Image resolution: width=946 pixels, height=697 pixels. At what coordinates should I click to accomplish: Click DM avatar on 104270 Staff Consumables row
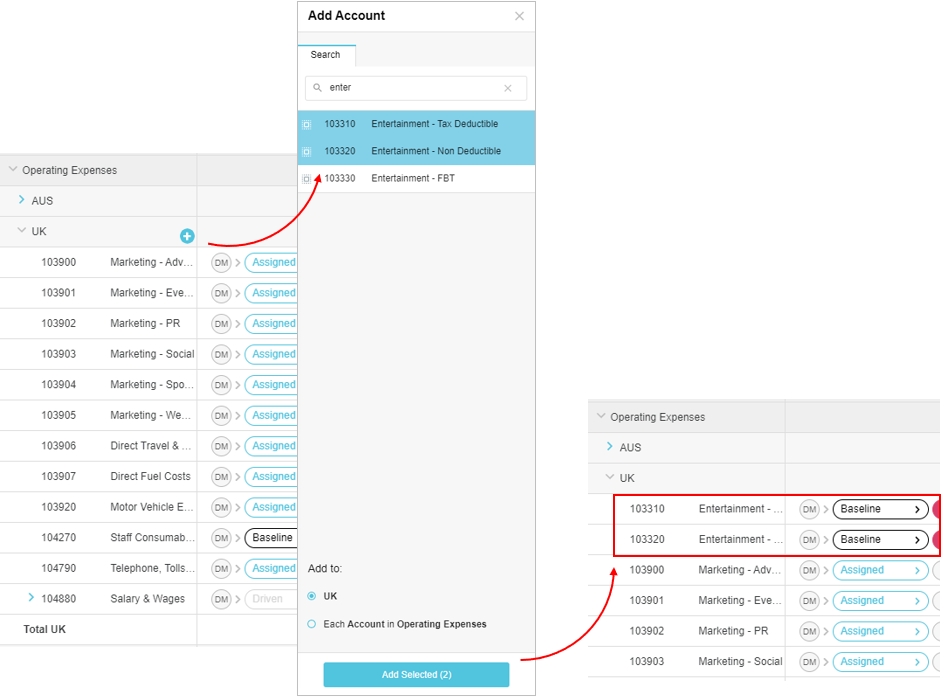[221, 538]
